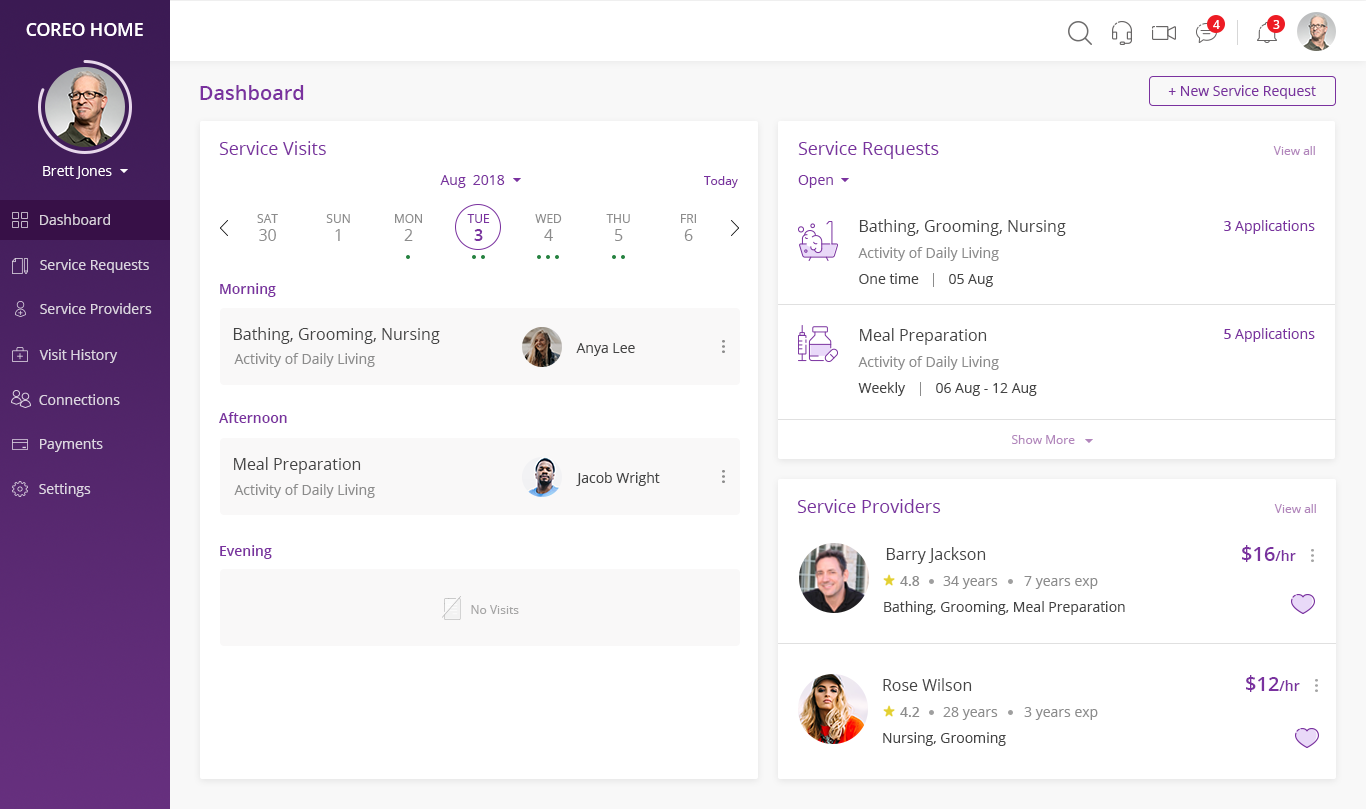The width and height of the screenshot is (1366, 809).
Task: Click the meal preparation bottle icon
Action: 818,345
